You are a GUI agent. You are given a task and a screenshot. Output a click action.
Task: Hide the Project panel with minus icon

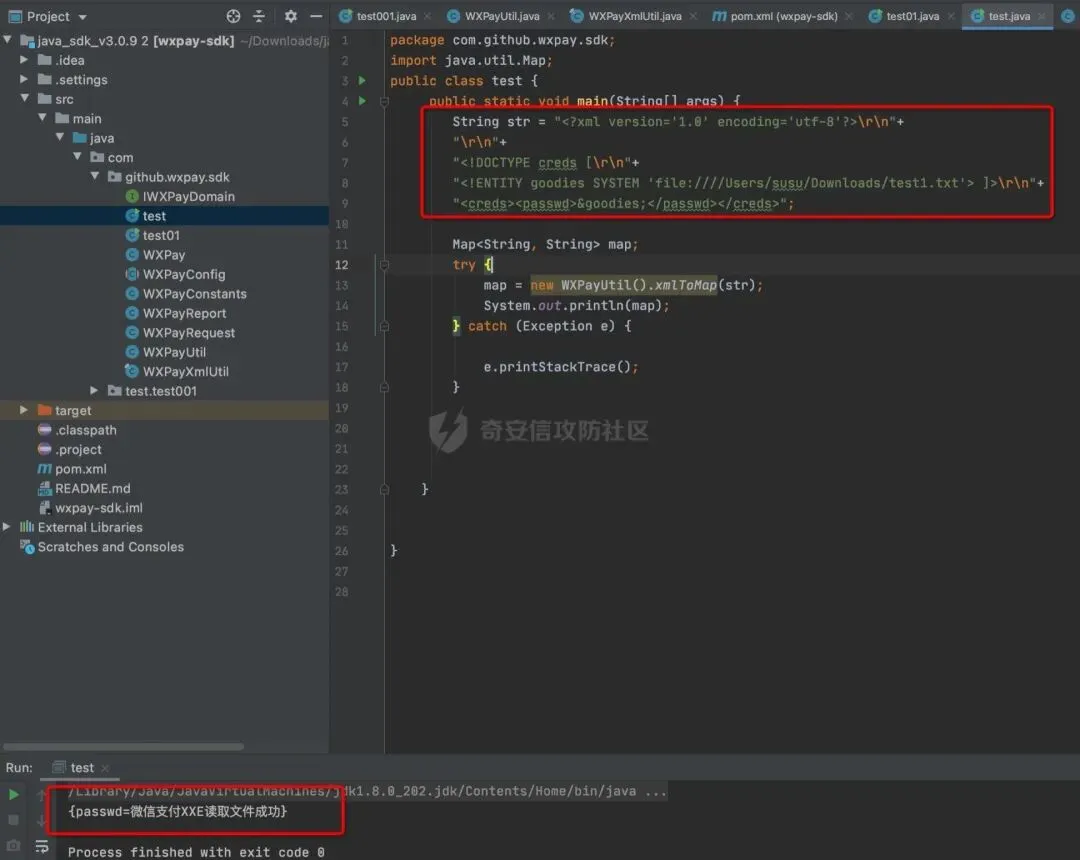coord(316,16)
